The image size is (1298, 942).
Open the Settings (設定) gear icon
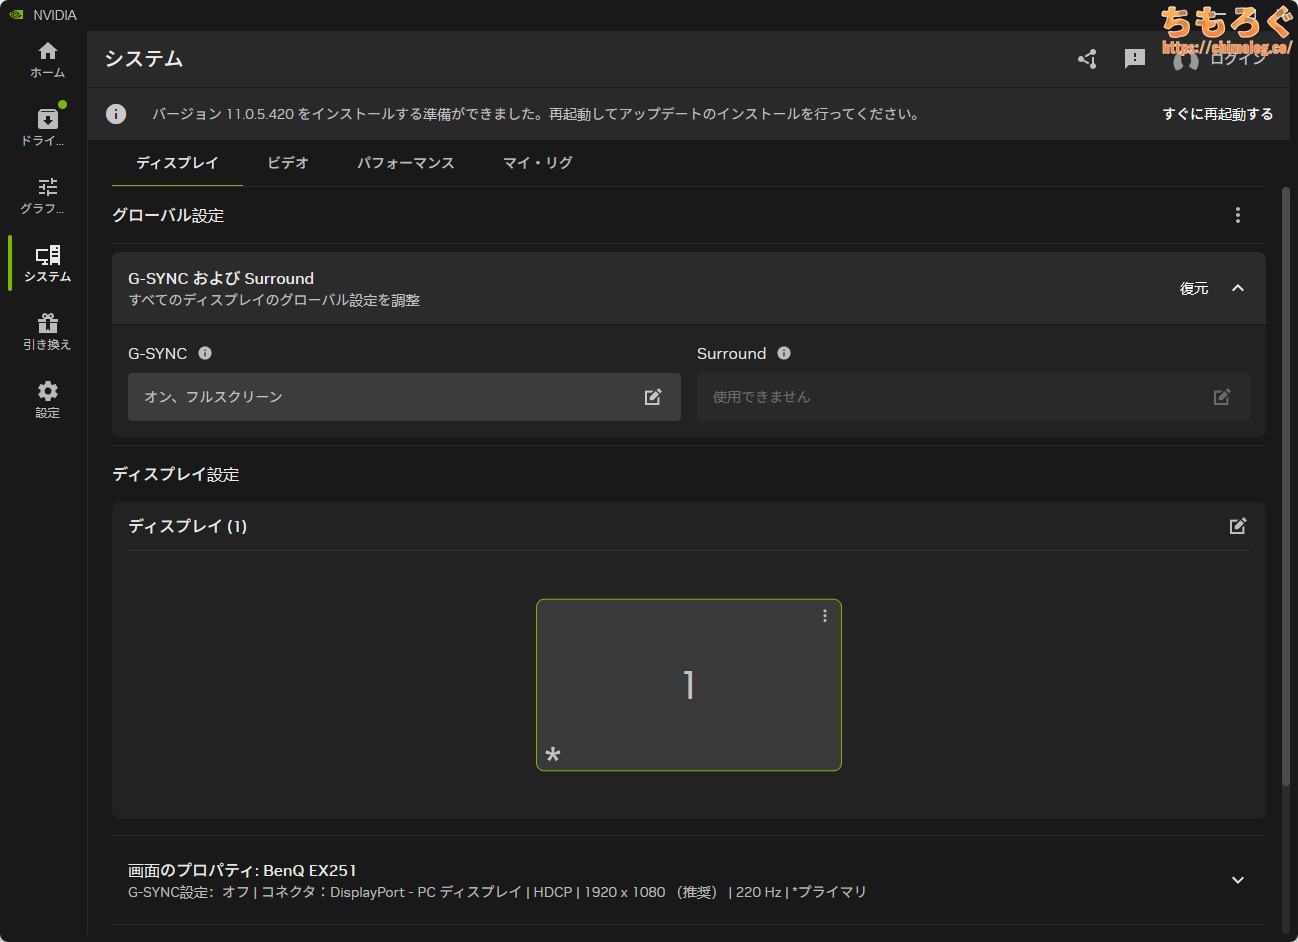tap(47, 399)
